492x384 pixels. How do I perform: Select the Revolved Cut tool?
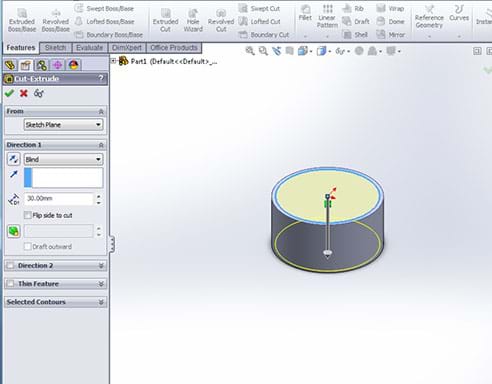221,20
